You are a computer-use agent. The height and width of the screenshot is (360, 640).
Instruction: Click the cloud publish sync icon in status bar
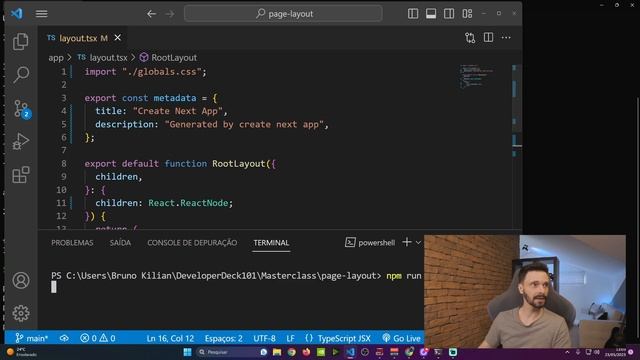pos(64,338)
